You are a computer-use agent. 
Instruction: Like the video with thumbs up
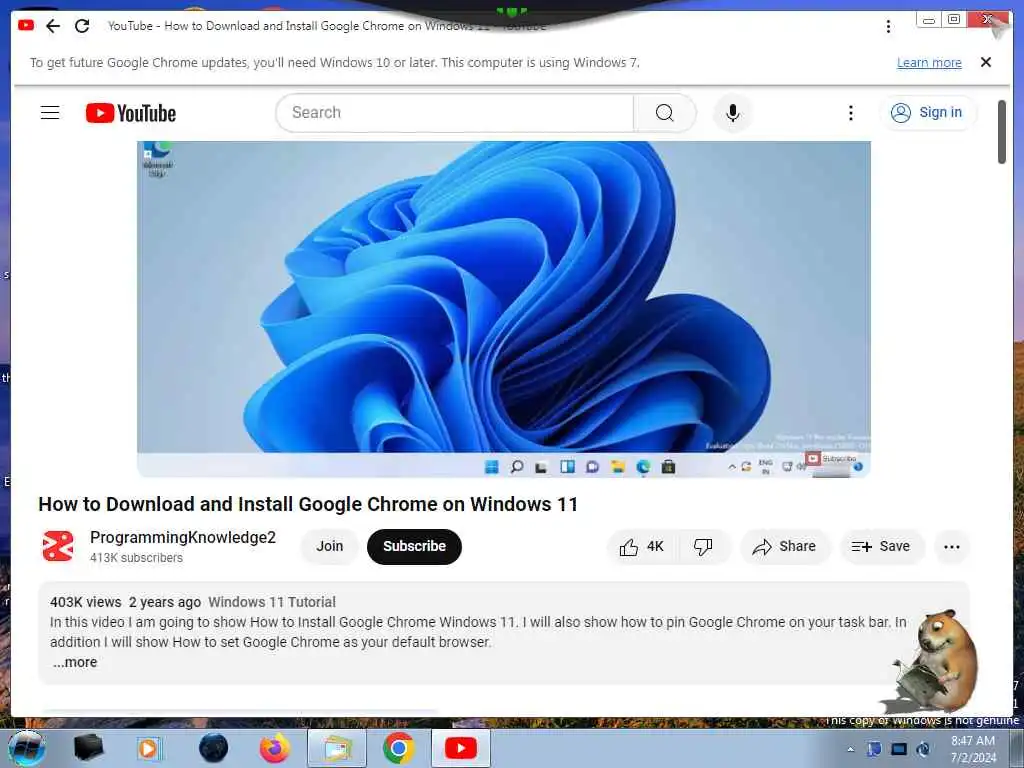coord(643,547)
